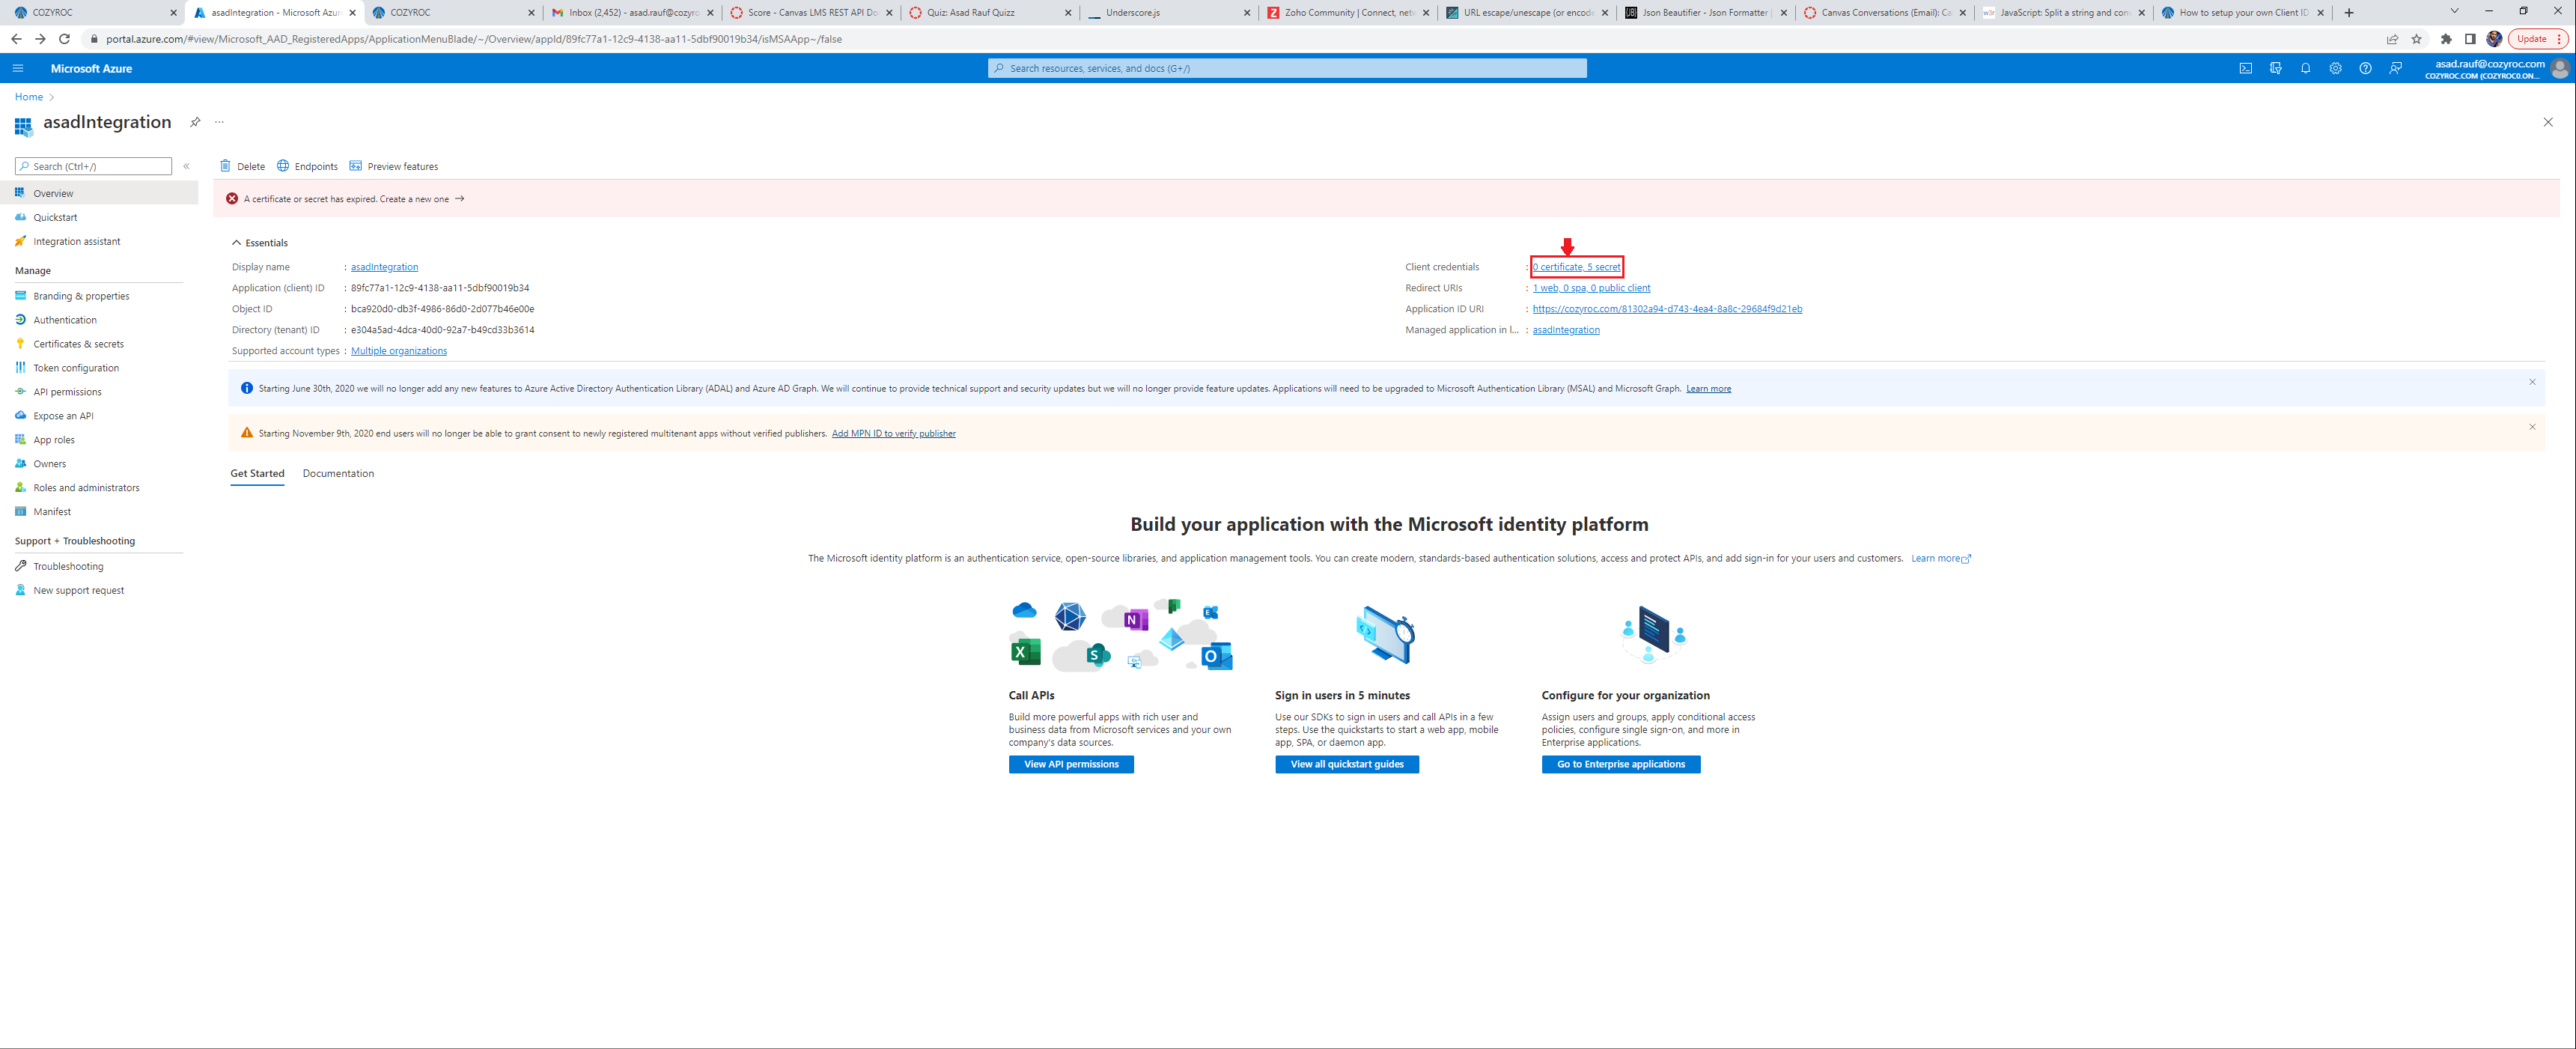Collapse the Essentials section
This screenshot has height=1049, width=2576.
click(260, 243)
